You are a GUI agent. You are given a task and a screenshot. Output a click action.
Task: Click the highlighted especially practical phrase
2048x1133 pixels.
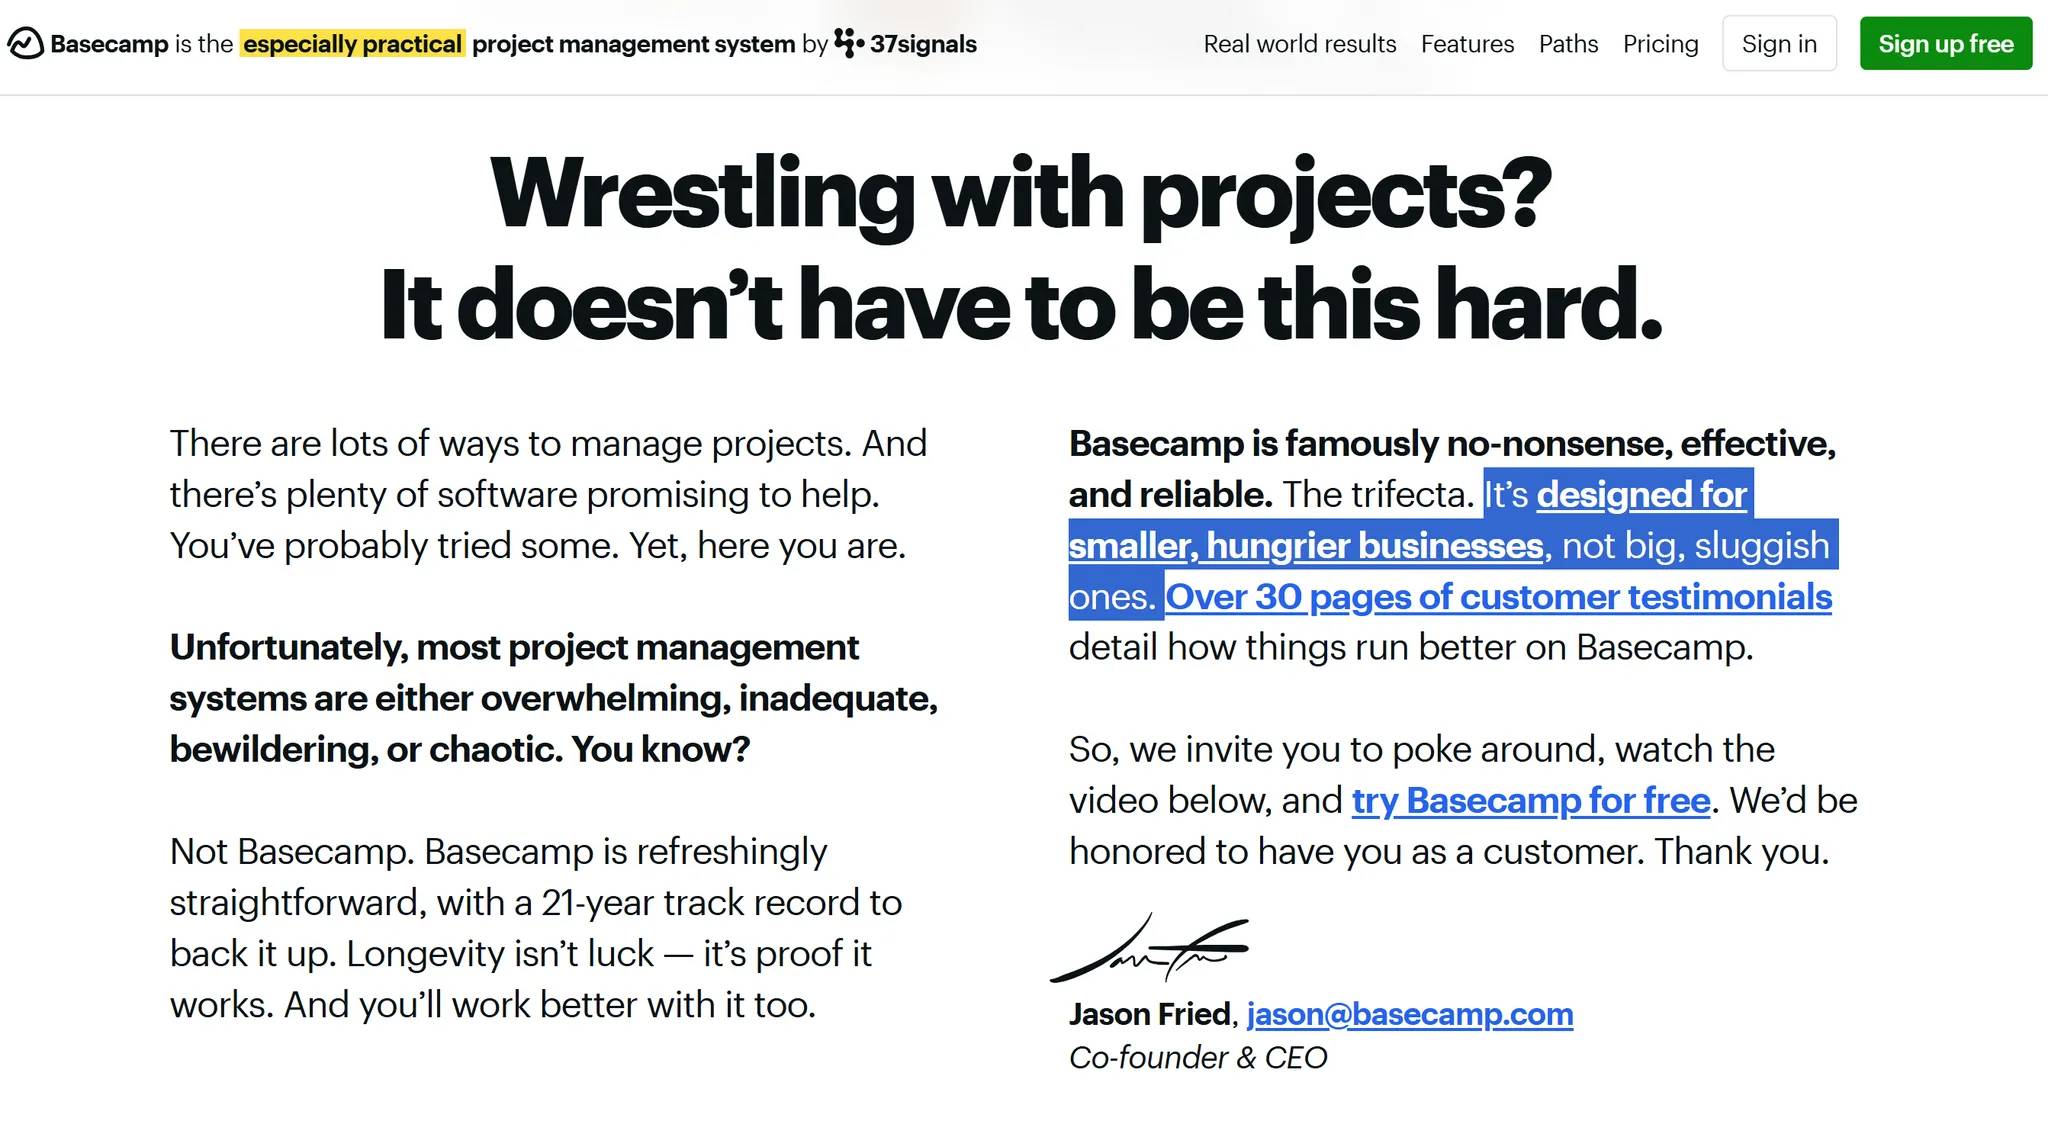(352, 44)
